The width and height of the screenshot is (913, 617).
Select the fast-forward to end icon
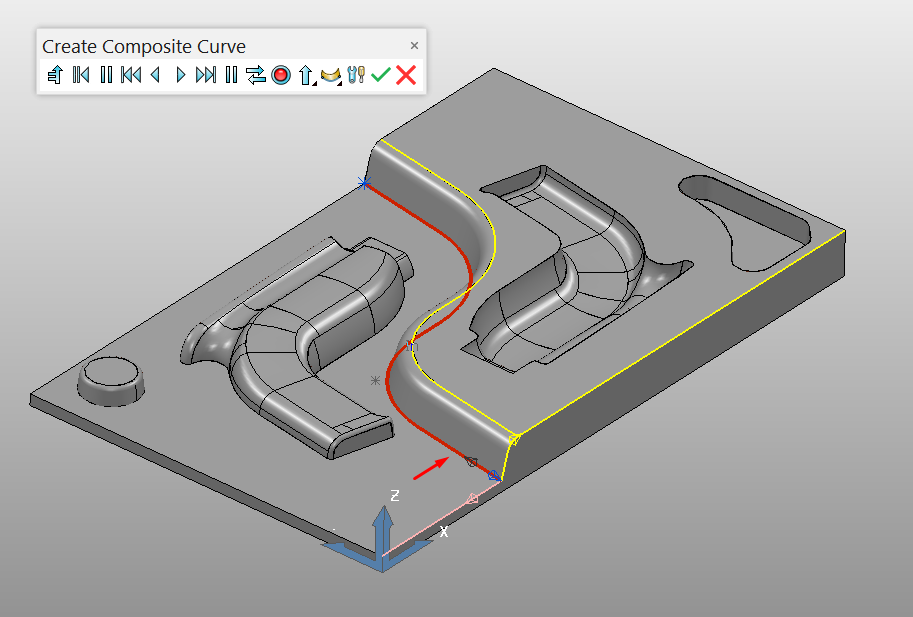pyautogui.click(x=205, y=74)
